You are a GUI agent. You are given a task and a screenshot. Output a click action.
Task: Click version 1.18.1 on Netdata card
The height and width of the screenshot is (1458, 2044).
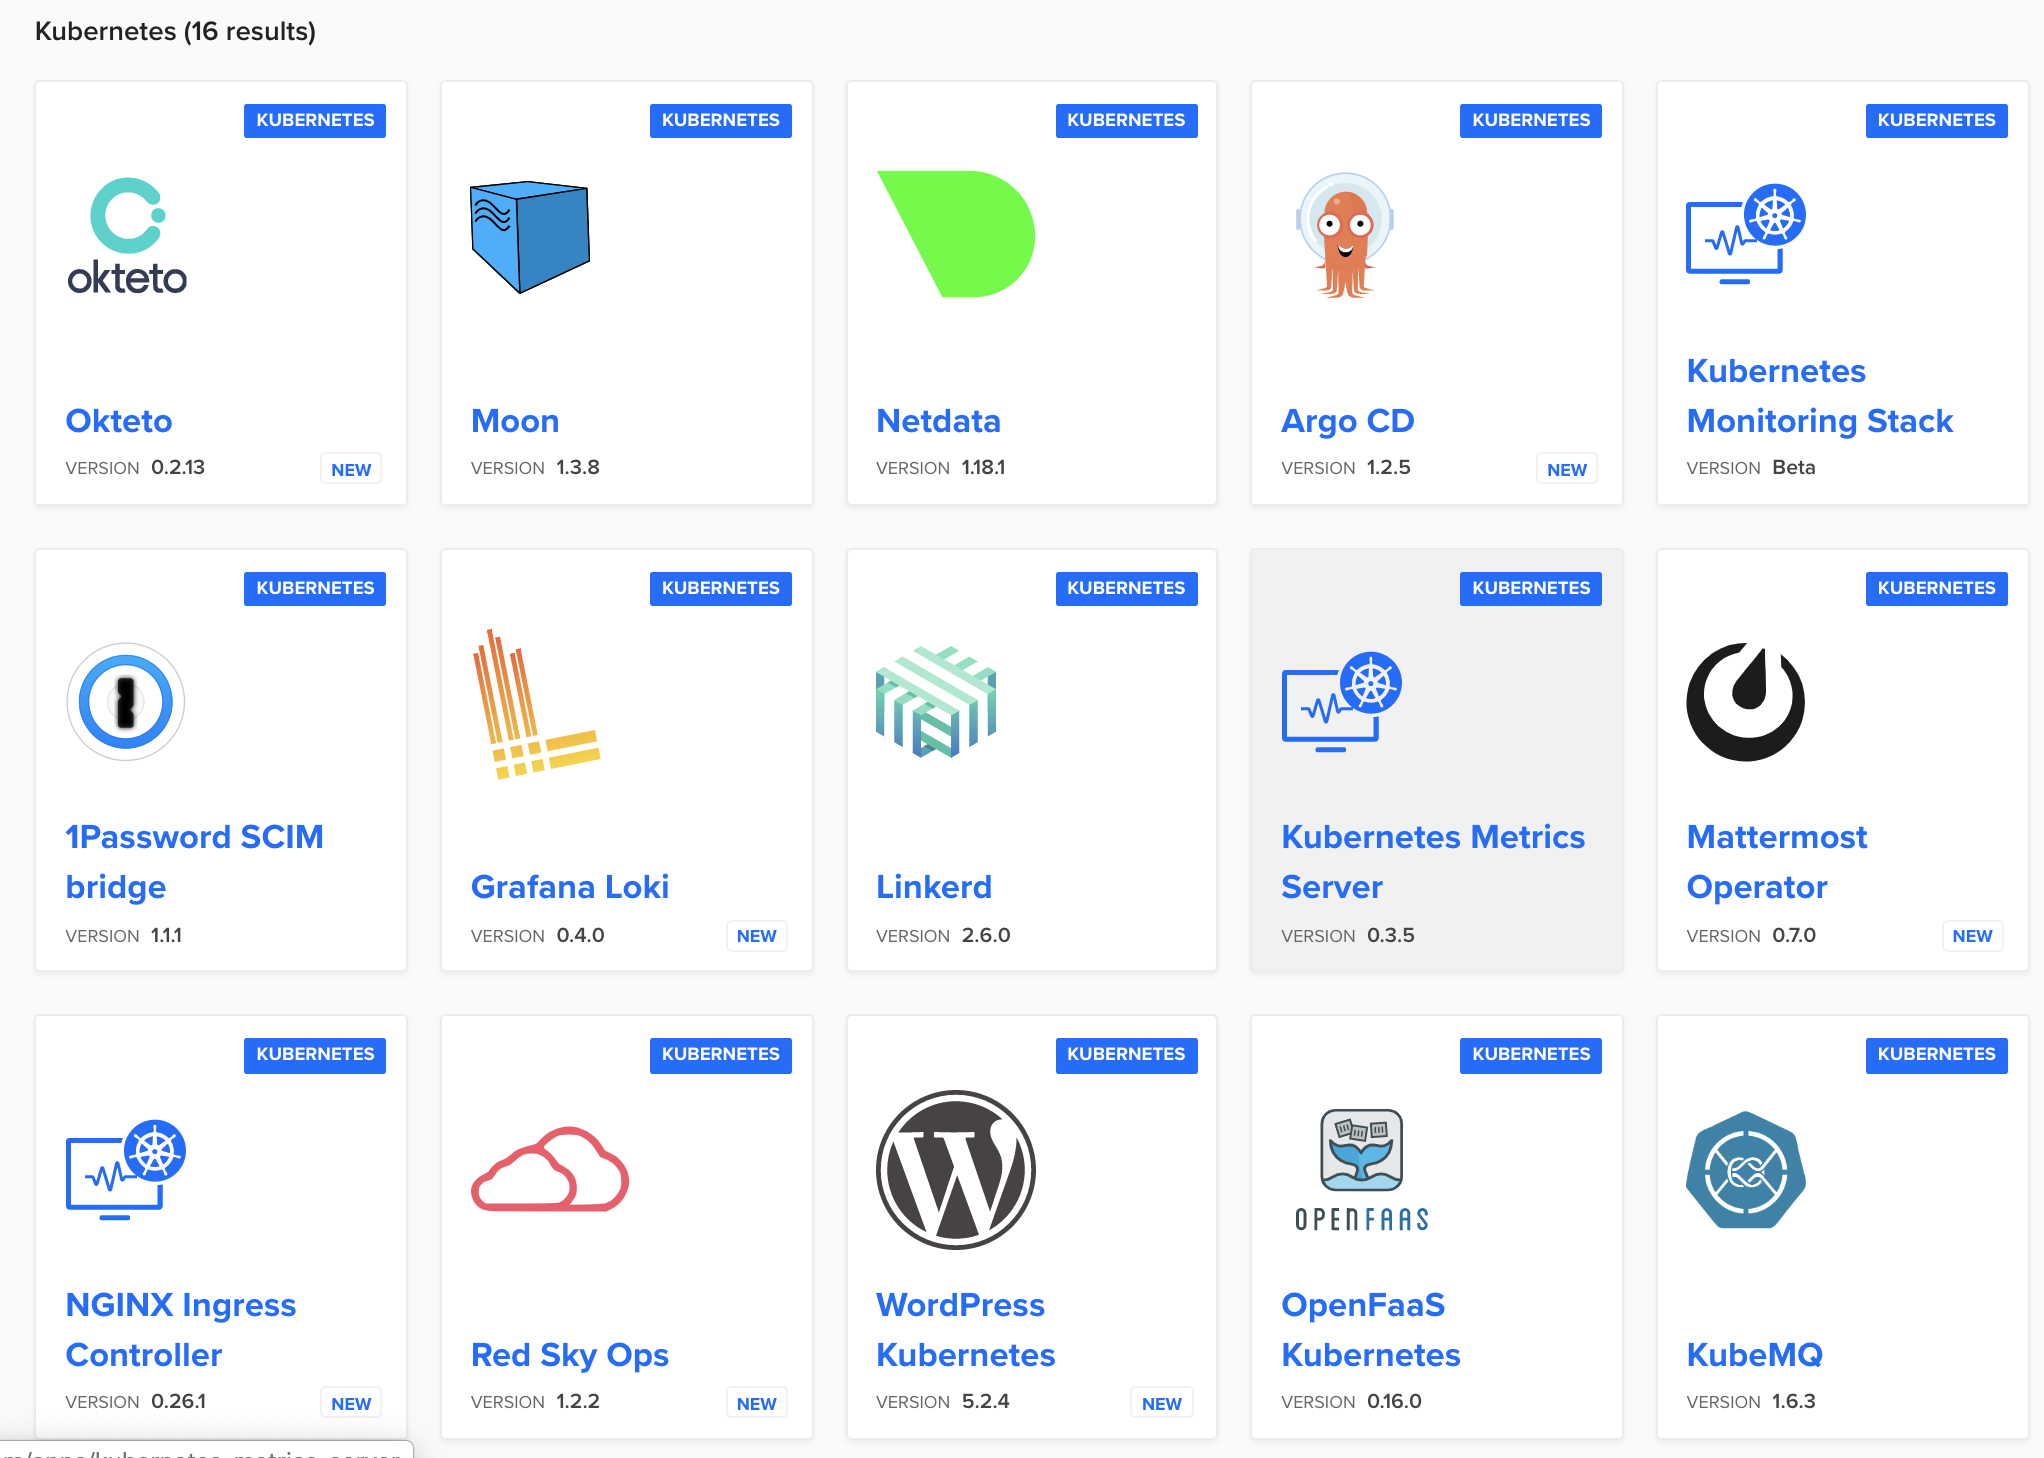pos(984,467)
